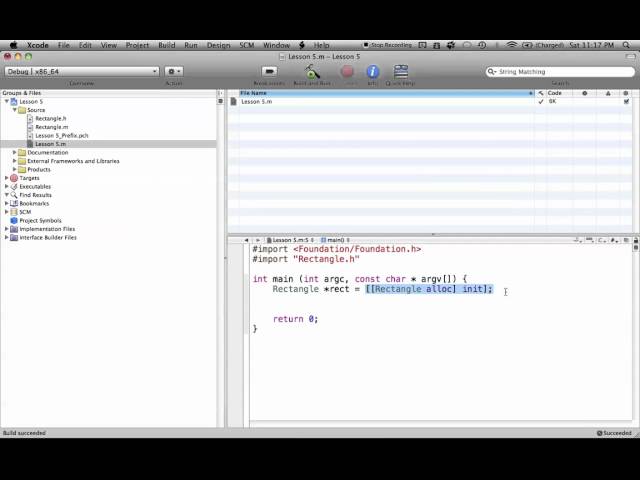640x480 pixels.
Task: Go back with editor history arrow
Action: tap(247, 240)
